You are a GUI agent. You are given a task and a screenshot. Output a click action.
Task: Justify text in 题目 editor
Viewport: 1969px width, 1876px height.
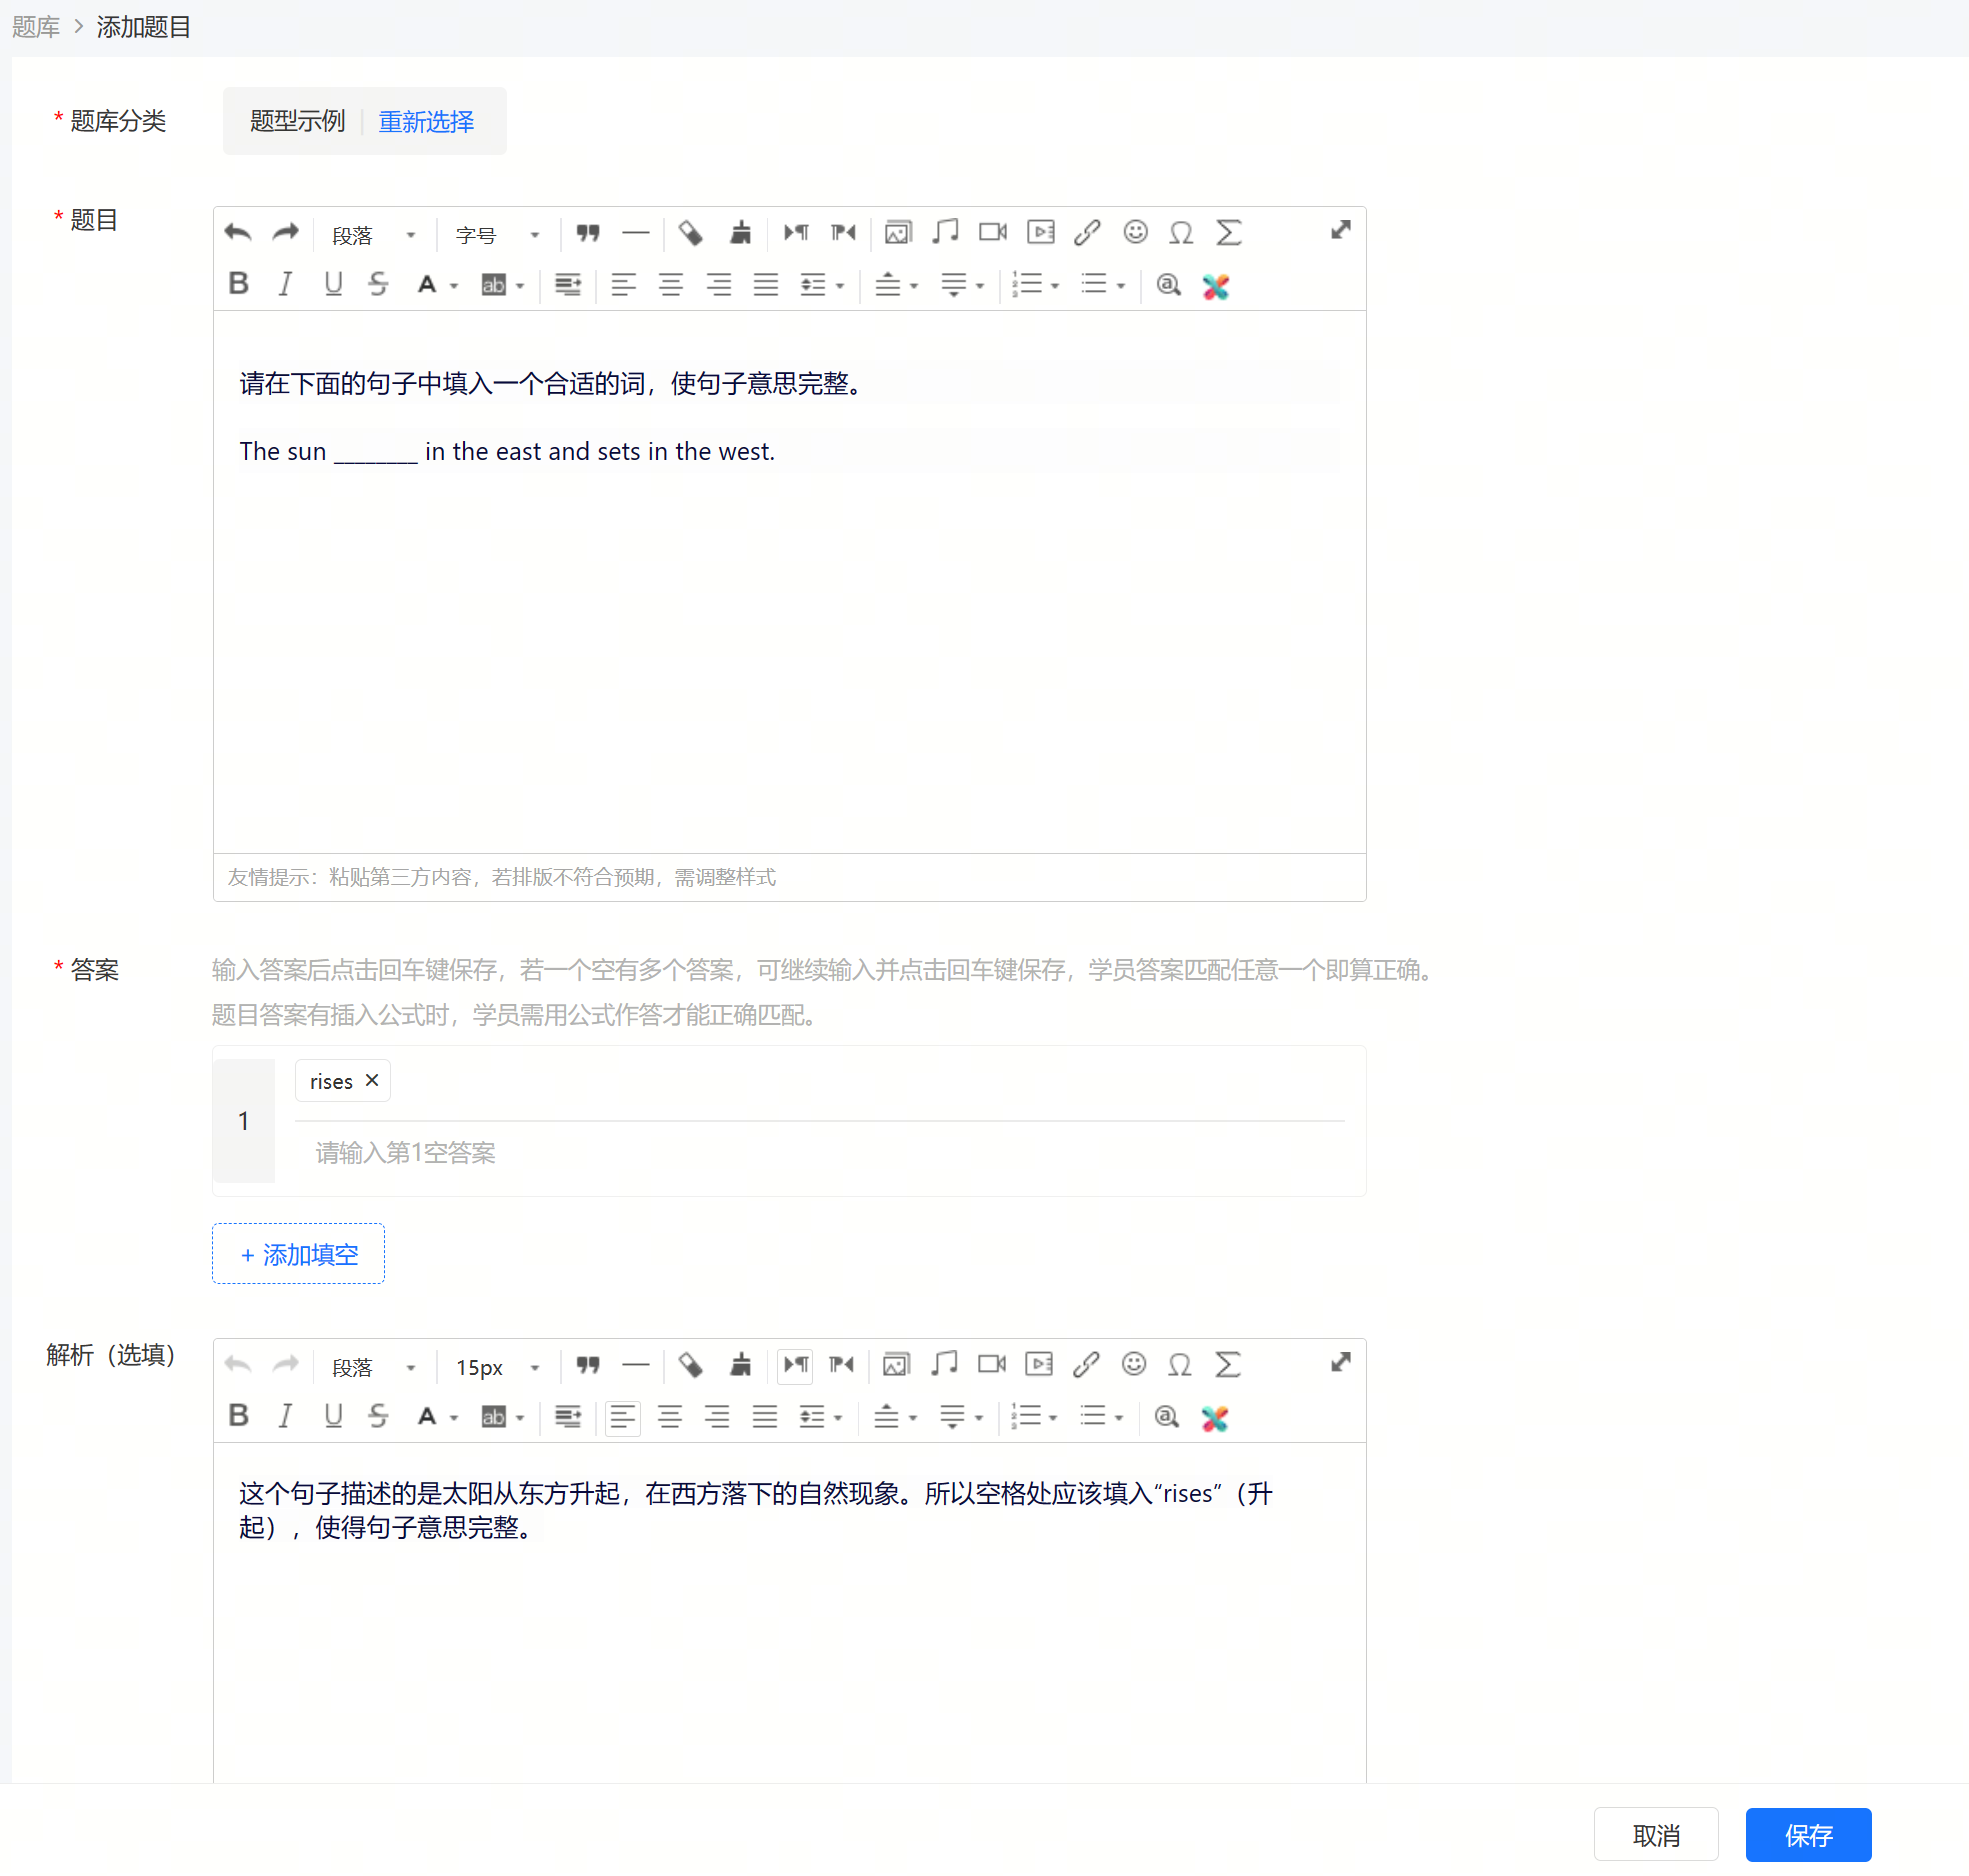(x=766, y=285)
